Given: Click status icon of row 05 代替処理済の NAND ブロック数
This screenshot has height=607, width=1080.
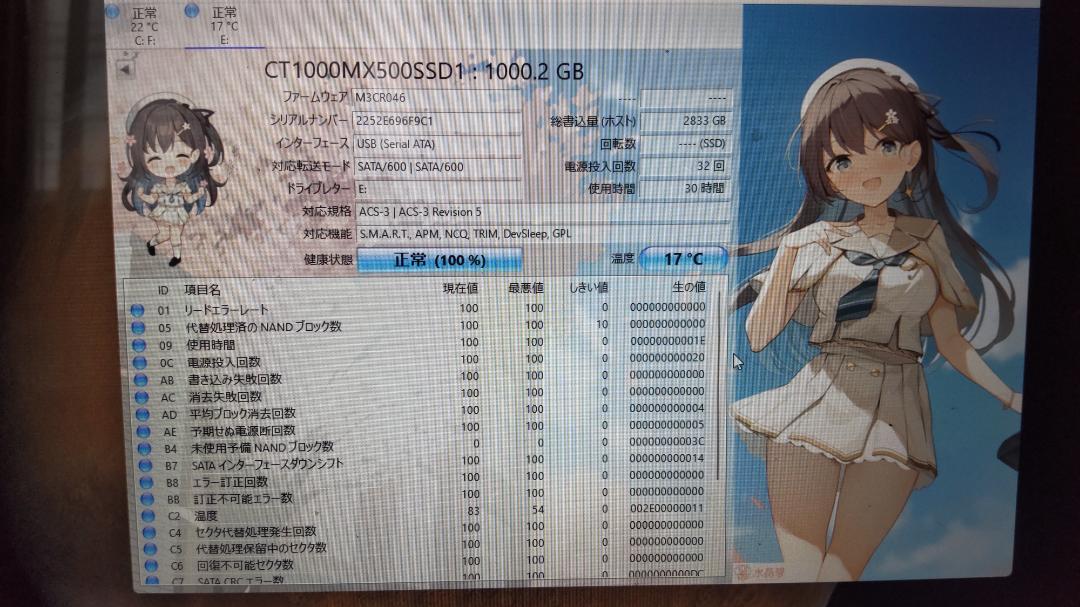Looking at the screenshot, I should click(x=138, y=328).
